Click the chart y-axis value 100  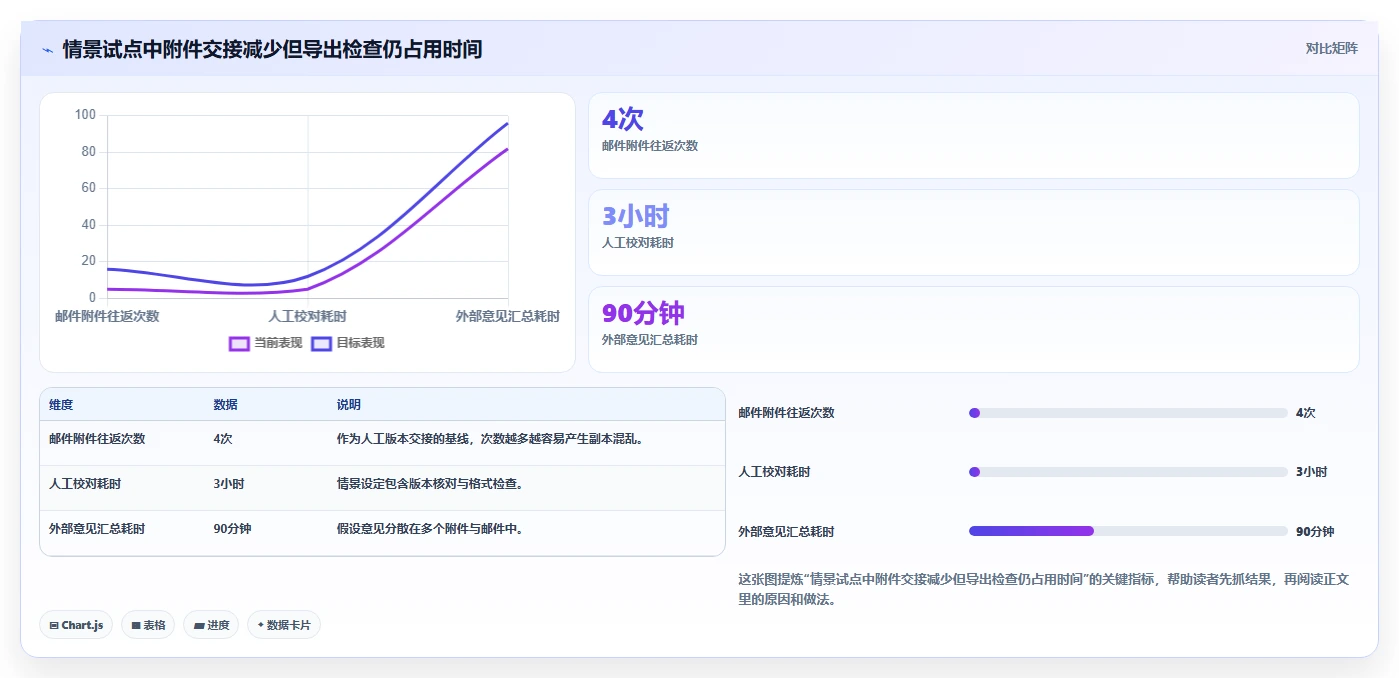point(86,115)
